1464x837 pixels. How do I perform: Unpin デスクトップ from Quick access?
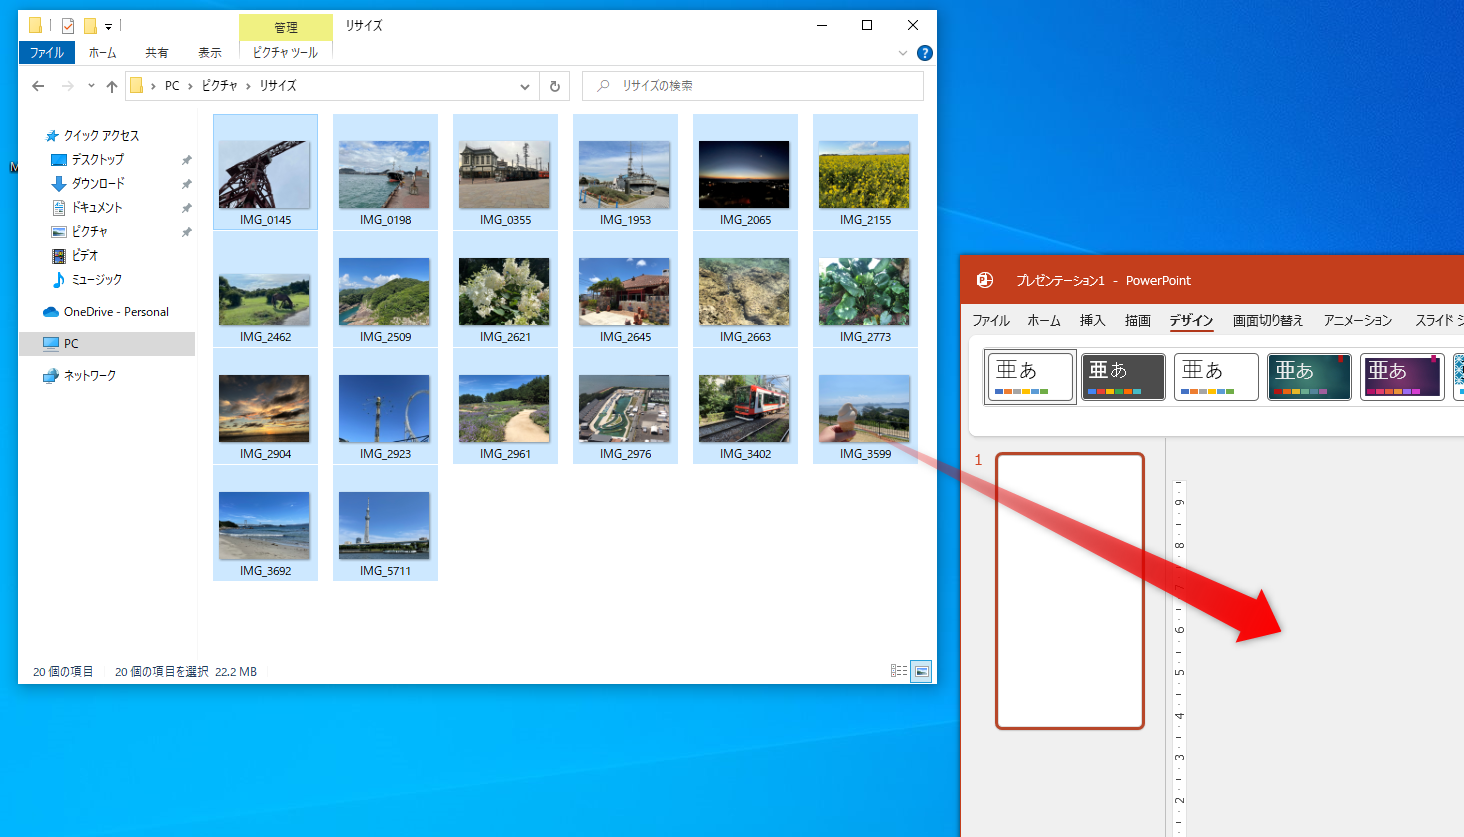(186, 159)
